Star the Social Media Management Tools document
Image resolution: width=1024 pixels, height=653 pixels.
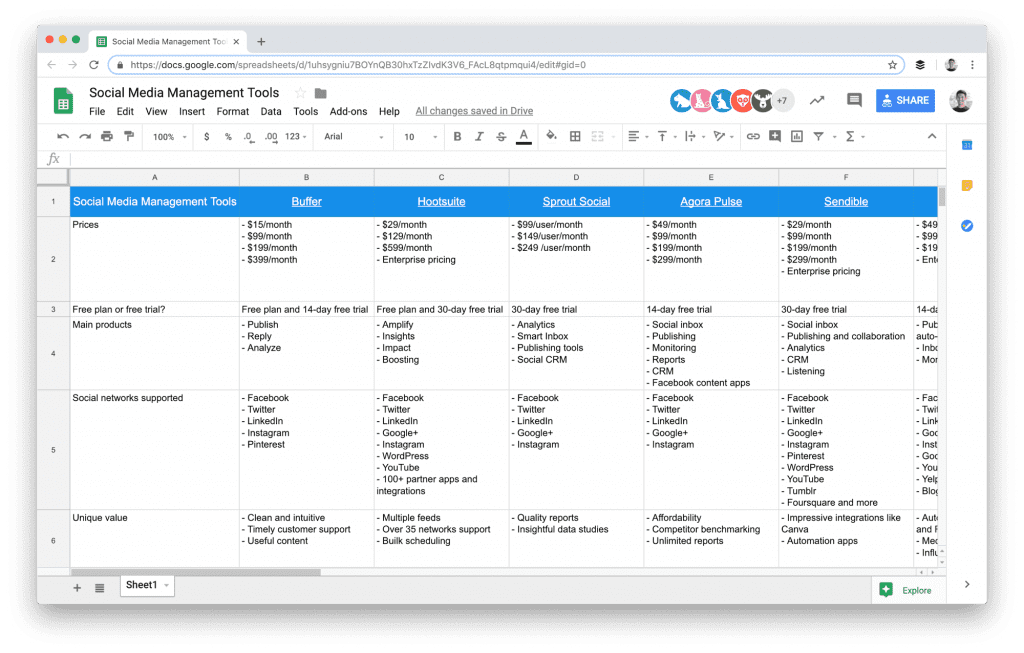(299, 93)
